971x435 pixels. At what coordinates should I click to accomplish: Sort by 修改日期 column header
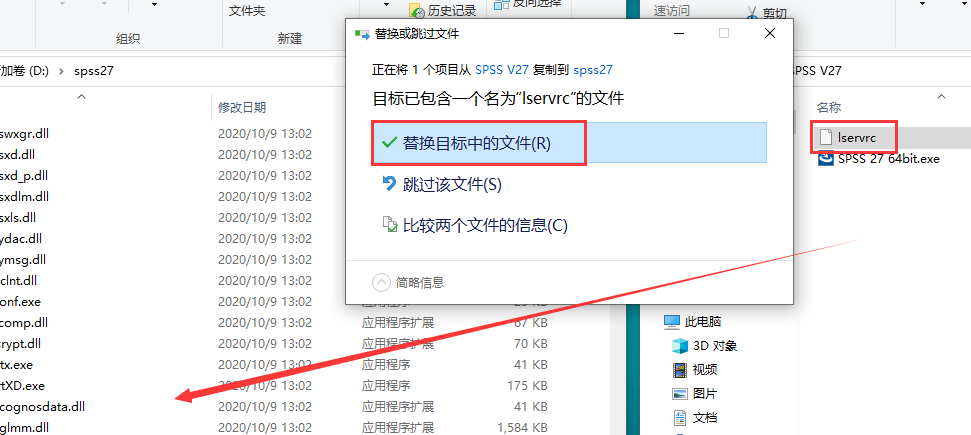click(x=242, y=107)
